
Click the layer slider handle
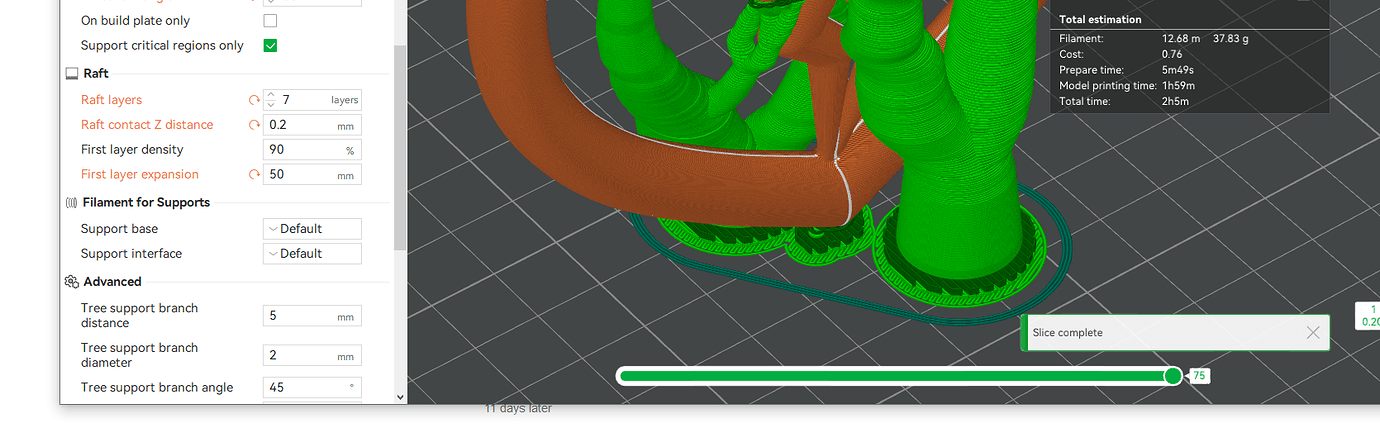tap(1173, 376)
